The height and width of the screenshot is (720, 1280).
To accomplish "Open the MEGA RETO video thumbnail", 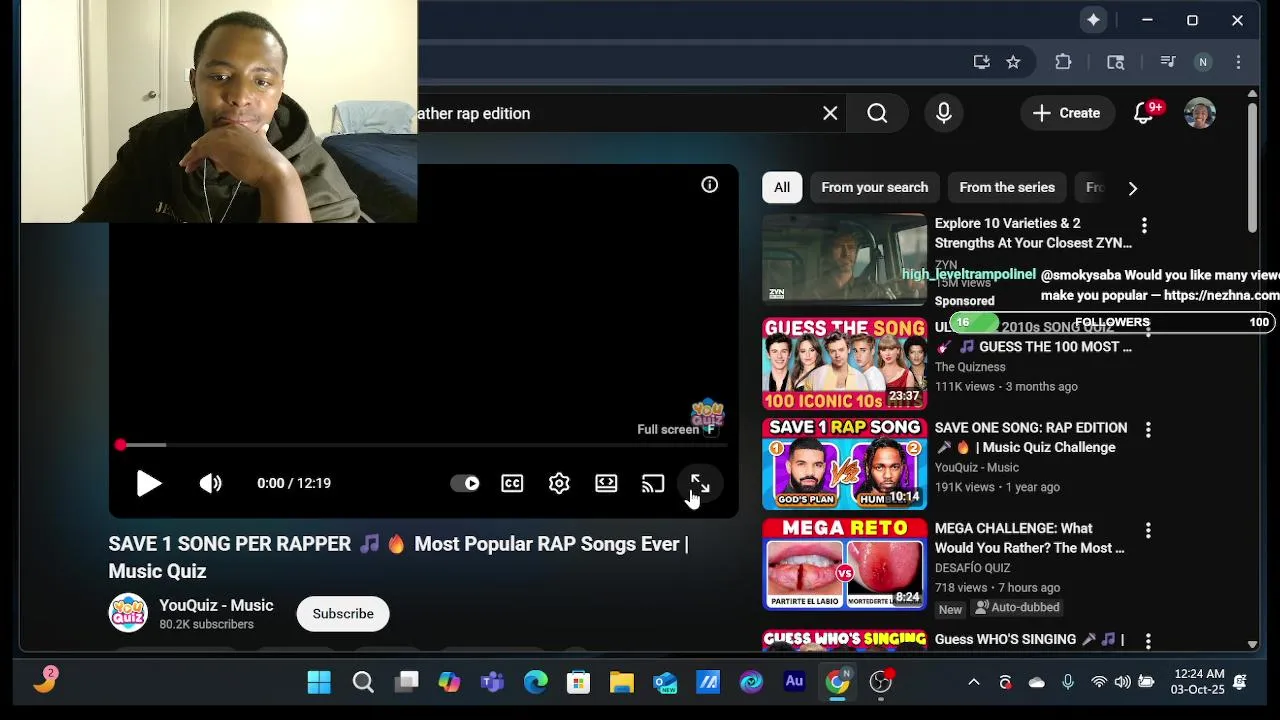I will click(845, 564).
